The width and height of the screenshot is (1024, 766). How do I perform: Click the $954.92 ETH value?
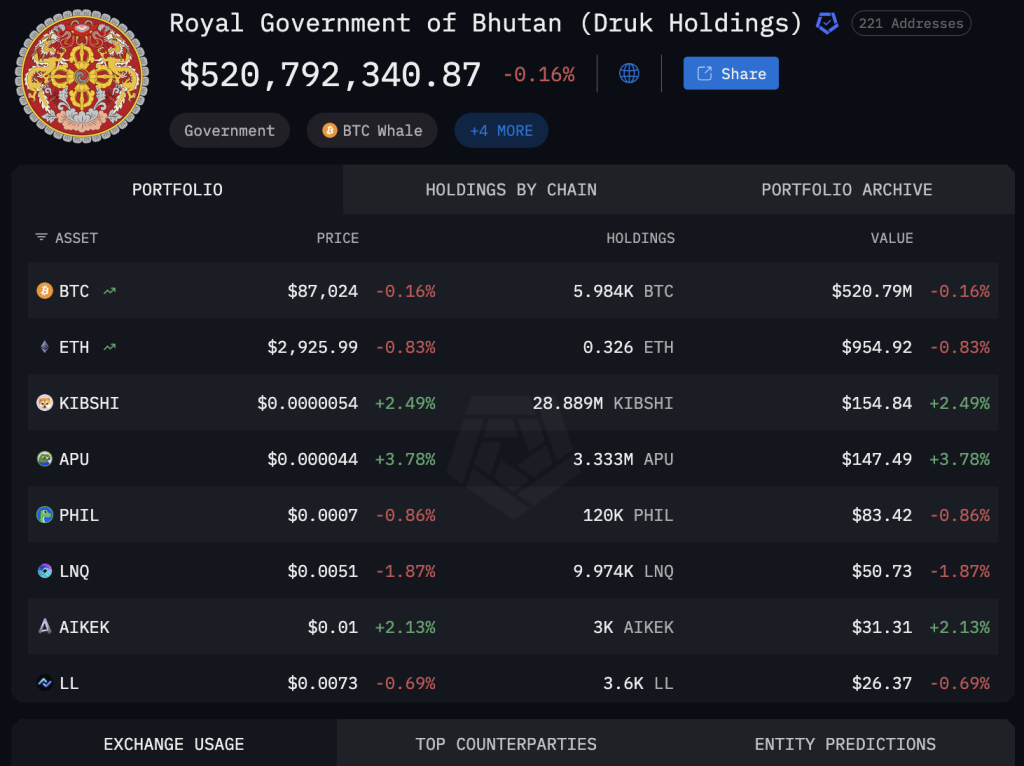(876, 347)
